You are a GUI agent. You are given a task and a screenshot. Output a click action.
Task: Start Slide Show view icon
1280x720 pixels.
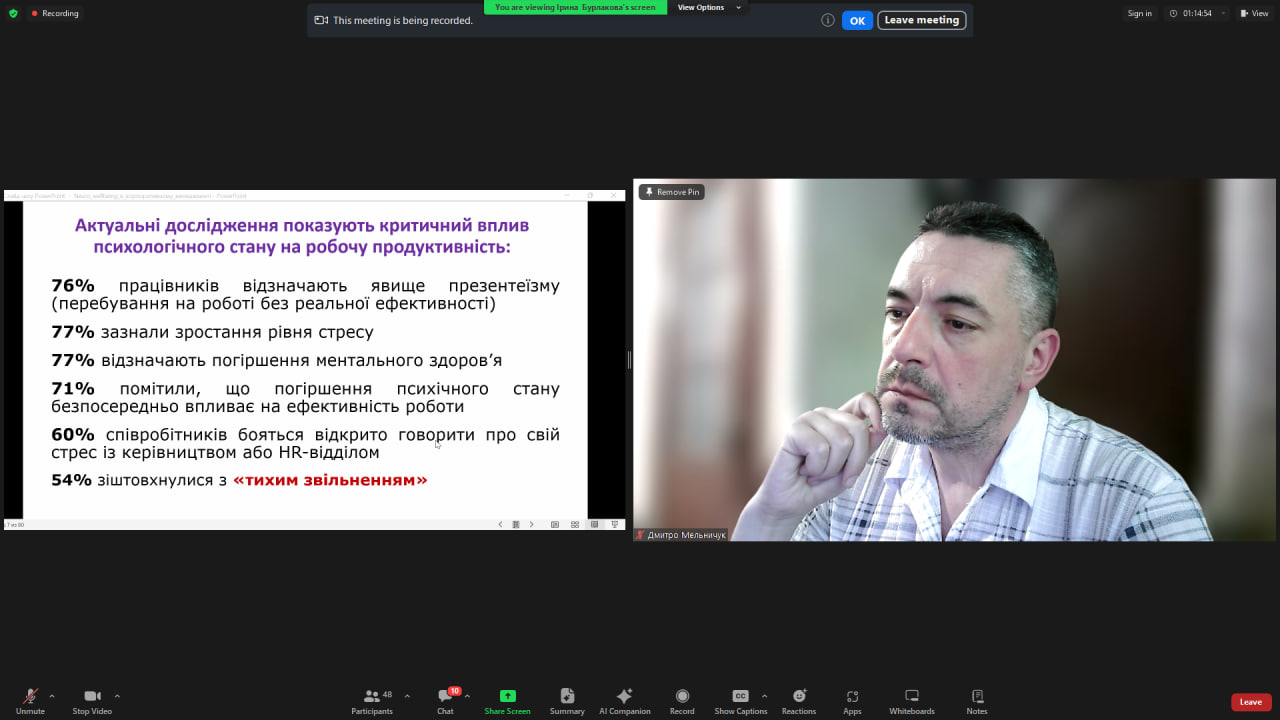[x=615, y=524]
